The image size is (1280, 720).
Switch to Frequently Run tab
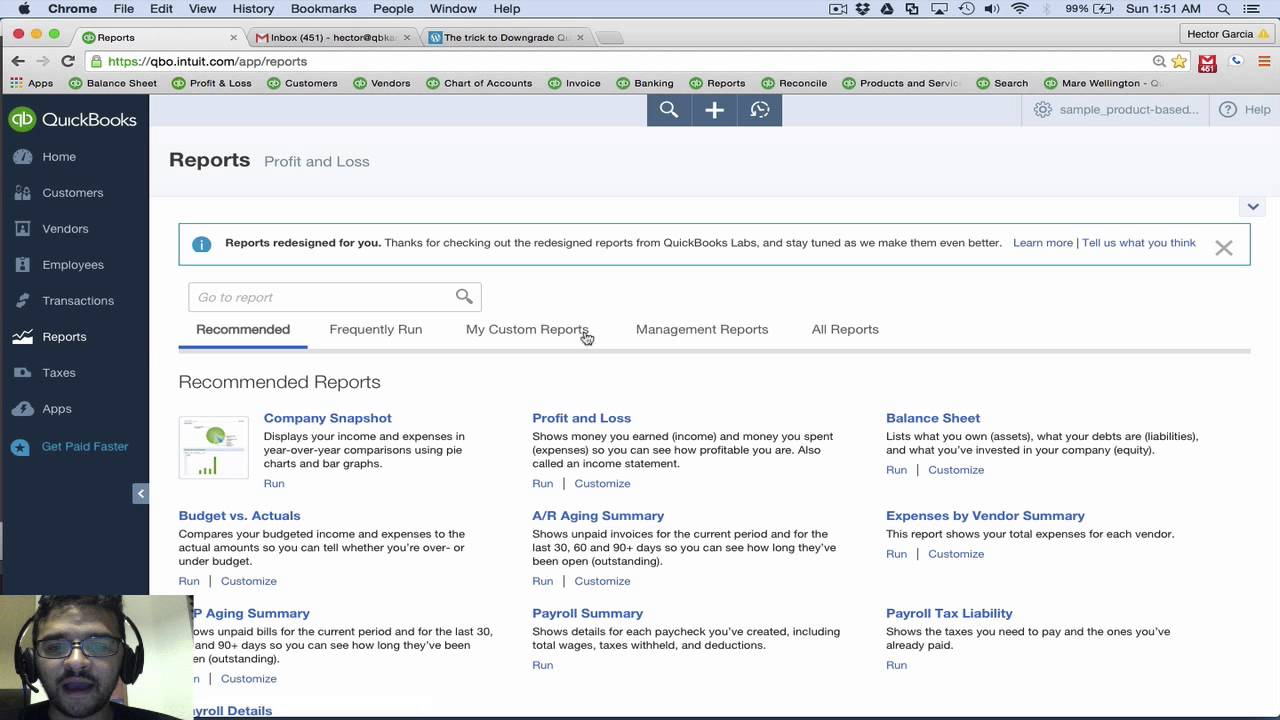tap(376, 329)
